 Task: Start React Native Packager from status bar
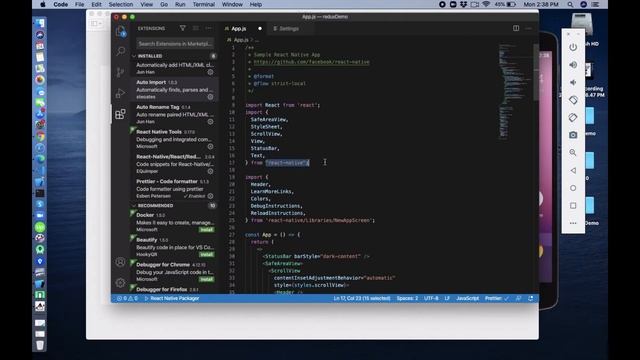pos(172,298)
